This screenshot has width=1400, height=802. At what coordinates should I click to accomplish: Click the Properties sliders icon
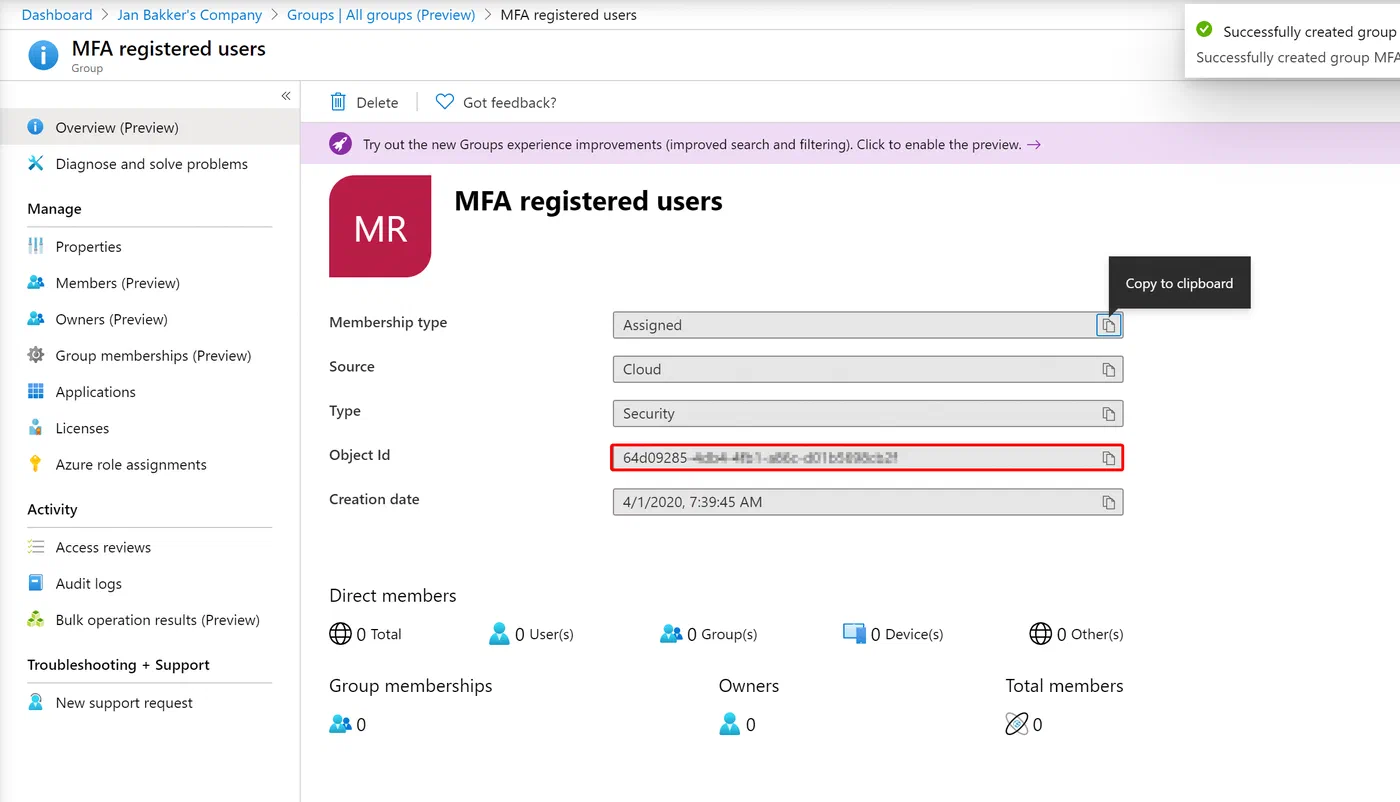coord(35,246)
